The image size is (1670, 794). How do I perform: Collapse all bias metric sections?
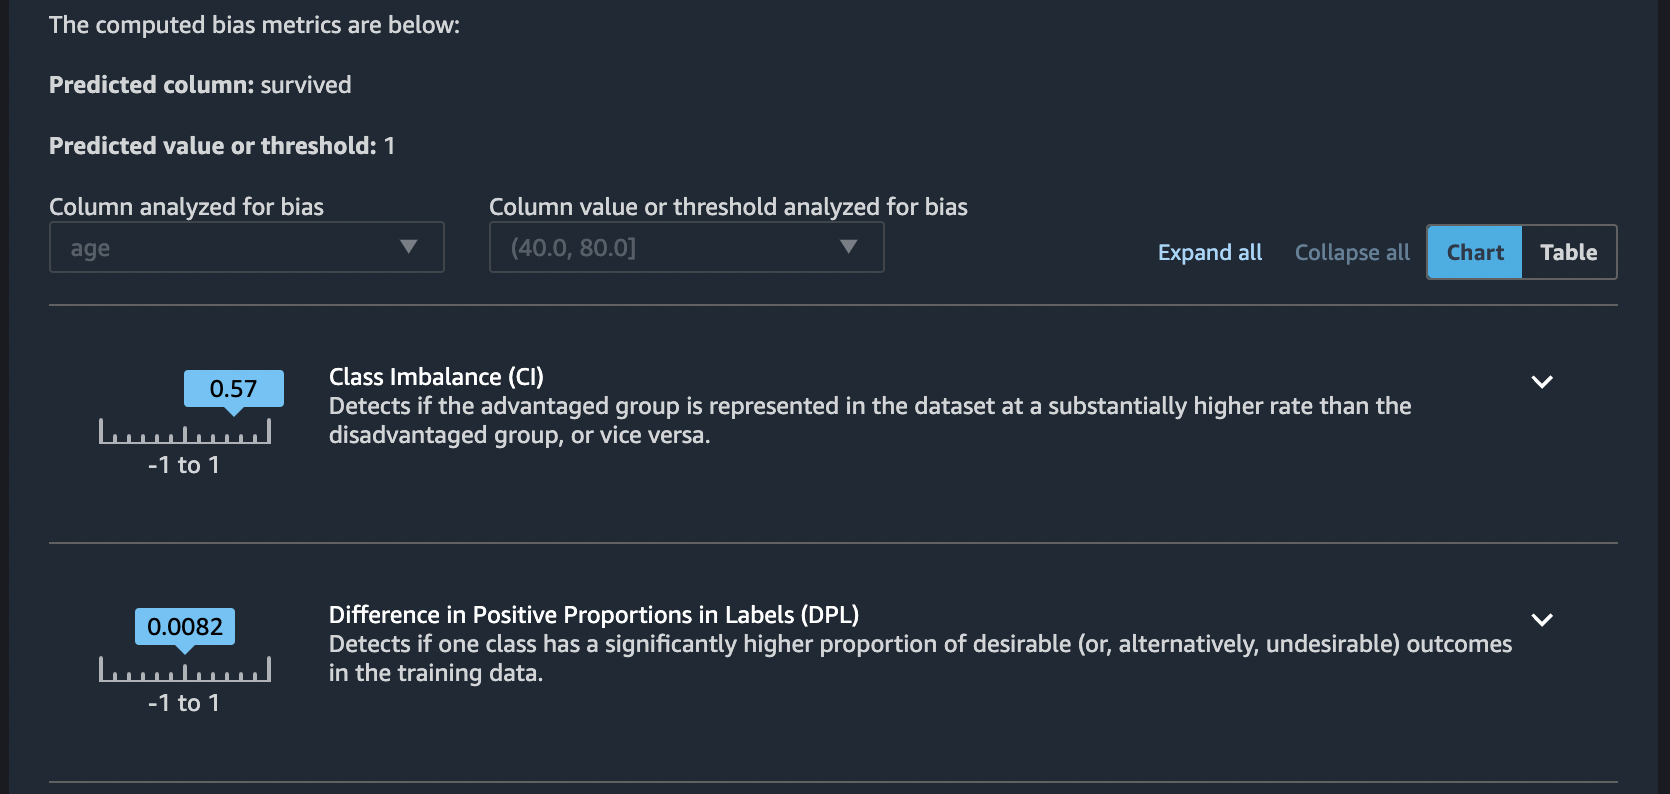point(1351,252)
